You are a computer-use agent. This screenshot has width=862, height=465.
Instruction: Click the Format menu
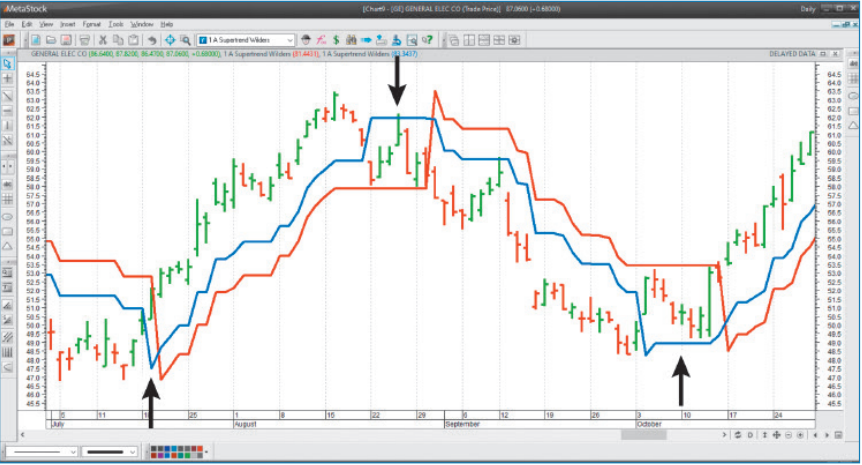pyautogui.click(x=92, y=23)
